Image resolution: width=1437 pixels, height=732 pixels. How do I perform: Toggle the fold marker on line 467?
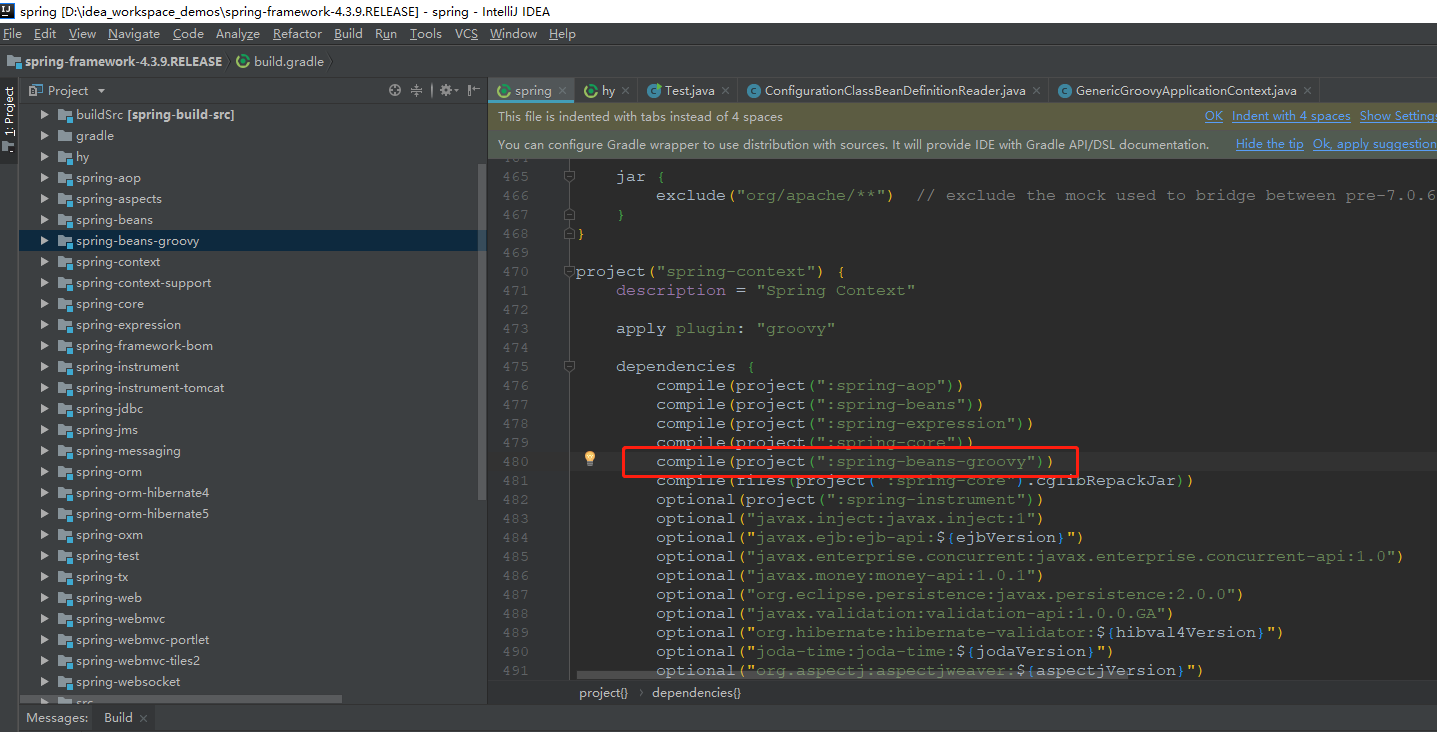569,214
